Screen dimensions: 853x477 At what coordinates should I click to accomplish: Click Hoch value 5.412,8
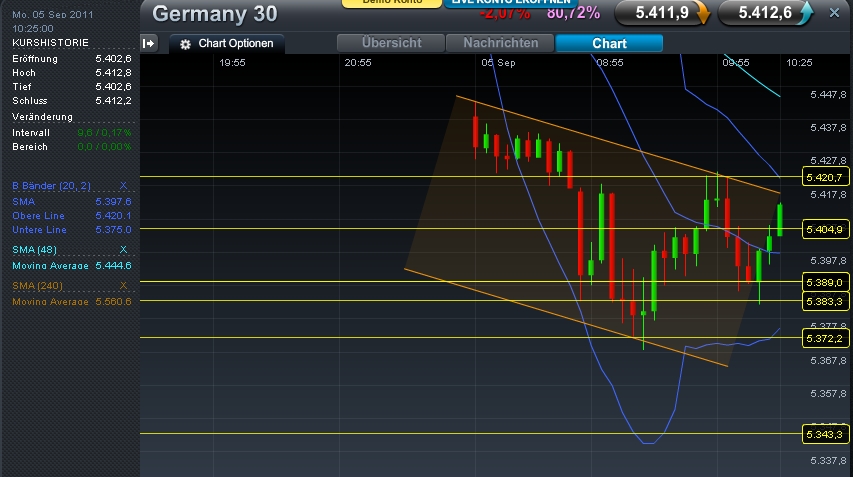[113, 73]
